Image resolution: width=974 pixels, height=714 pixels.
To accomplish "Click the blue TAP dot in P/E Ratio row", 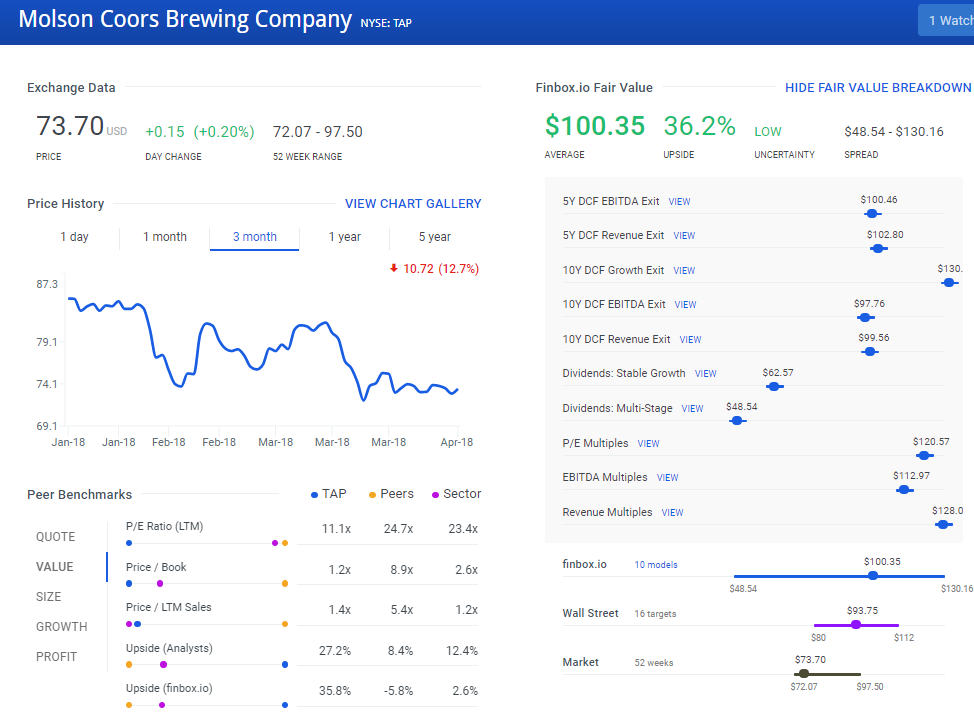I will tap(129, 543).
